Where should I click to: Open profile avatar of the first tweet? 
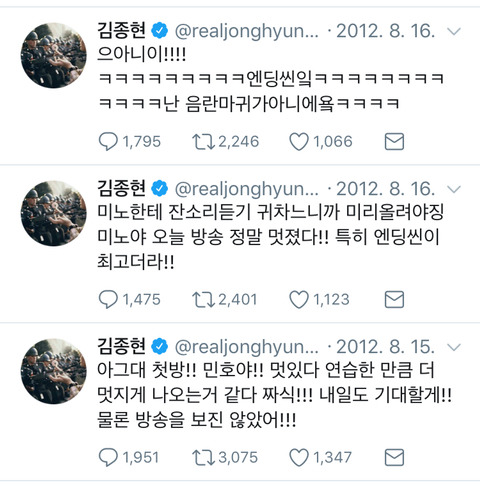(53, 55)
